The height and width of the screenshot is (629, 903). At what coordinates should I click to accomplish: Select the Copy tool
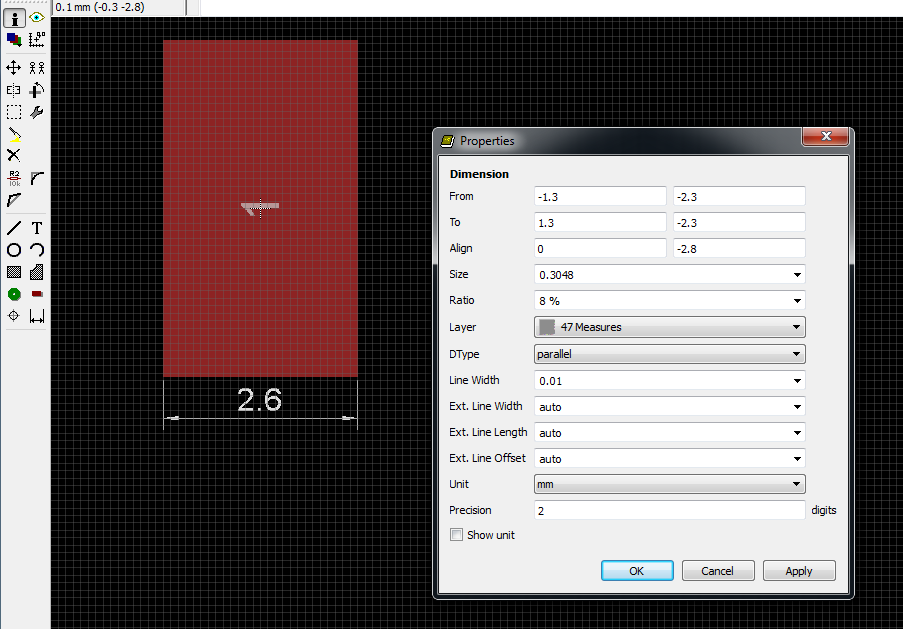pos(37,68)
